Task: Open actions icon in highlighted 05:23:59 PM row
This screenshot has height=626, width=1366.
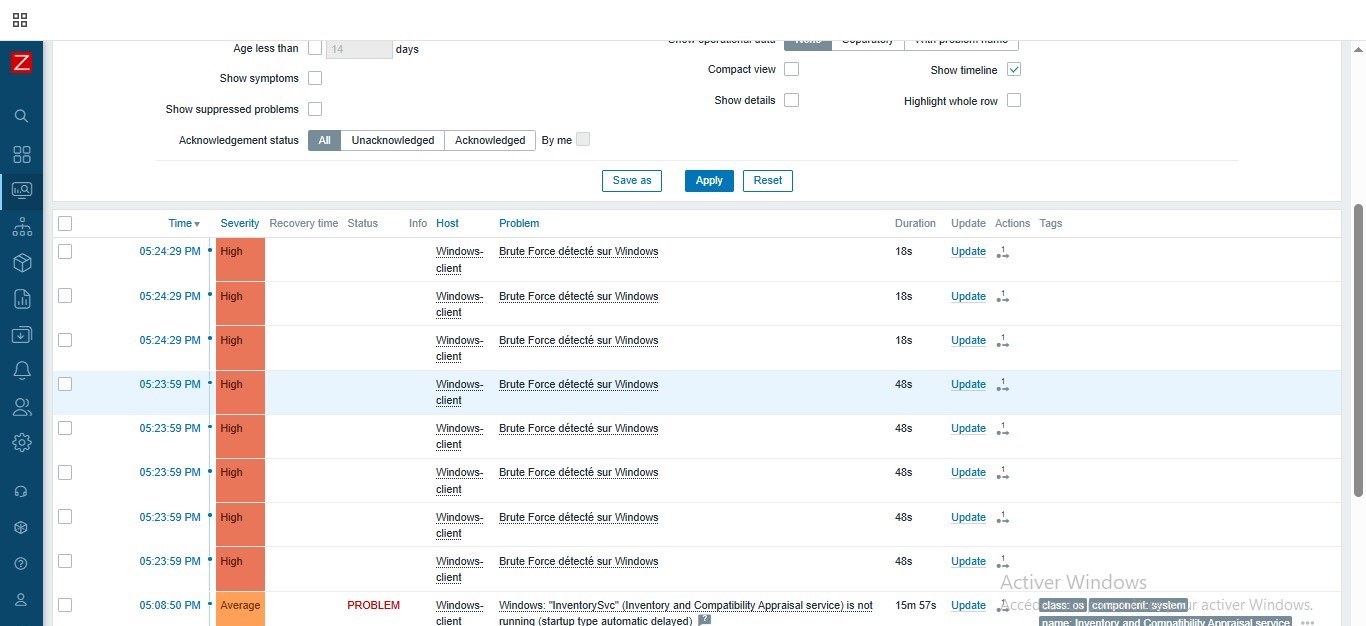Action: point(1003,385)
